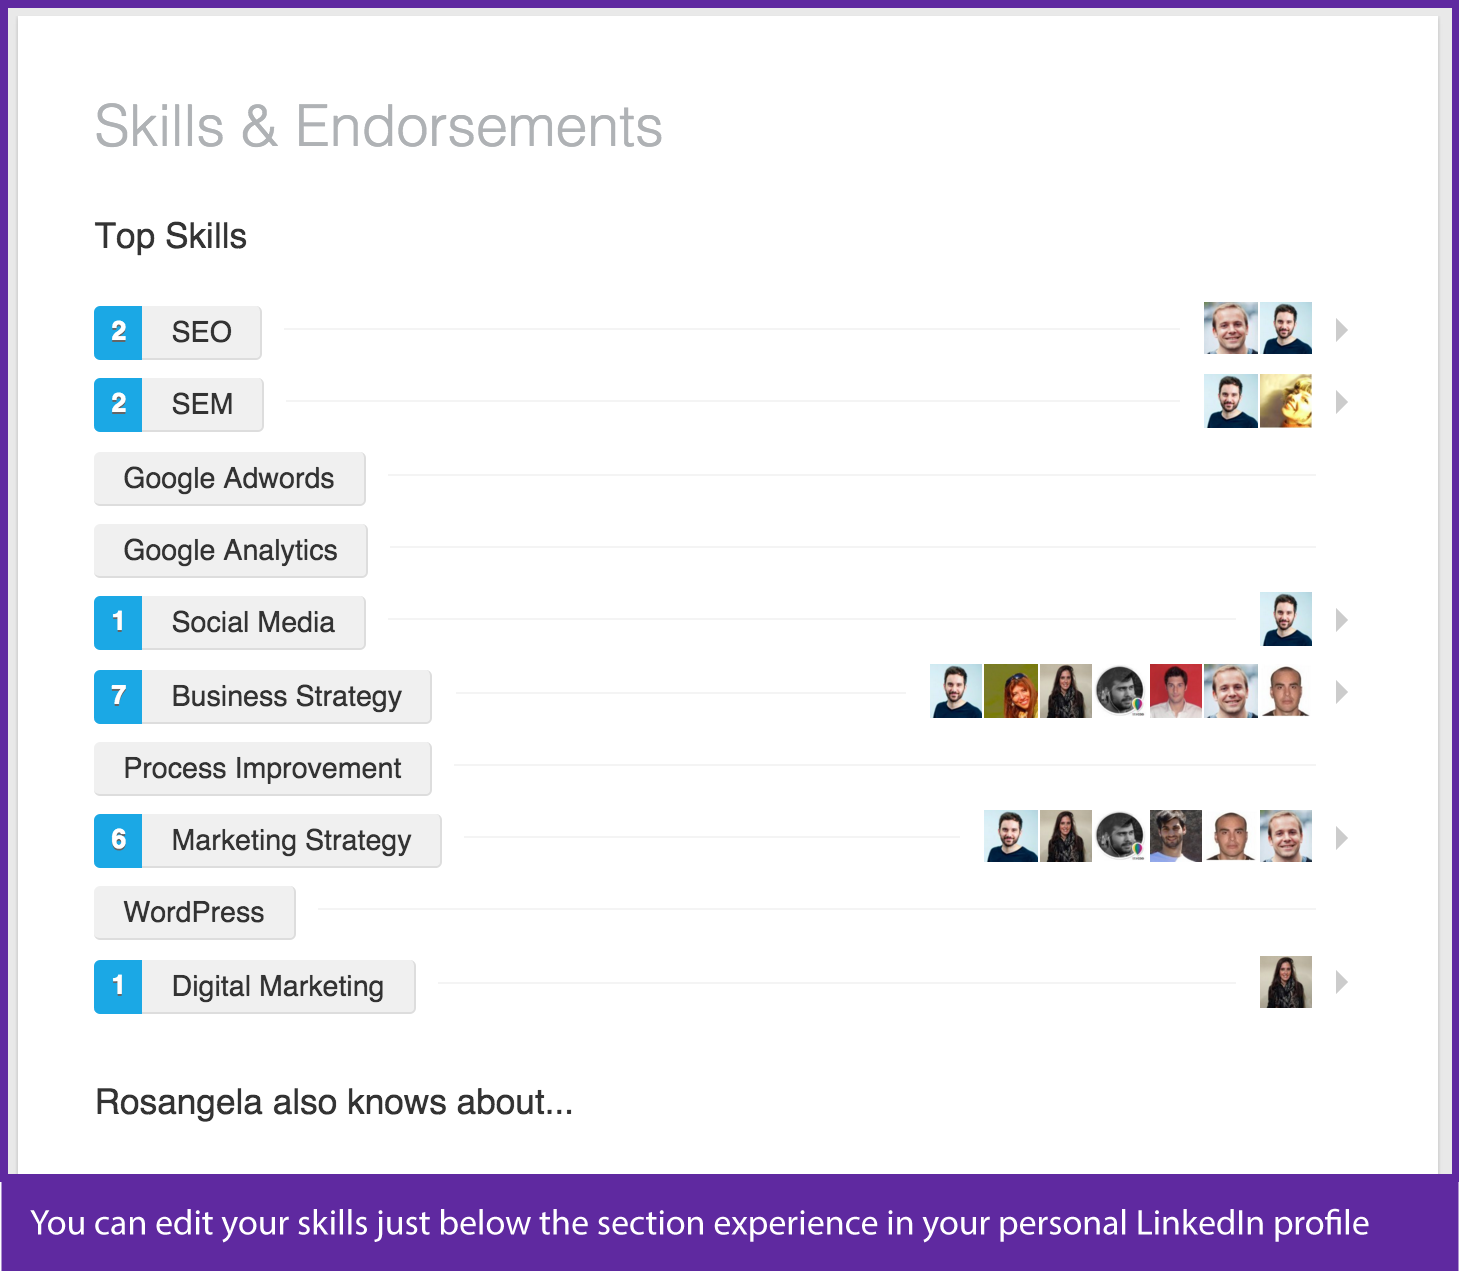Viewport: 1459px width, 1271px height.
Task: Click the SEO endorsement count badge
Action: coord(118,332)
